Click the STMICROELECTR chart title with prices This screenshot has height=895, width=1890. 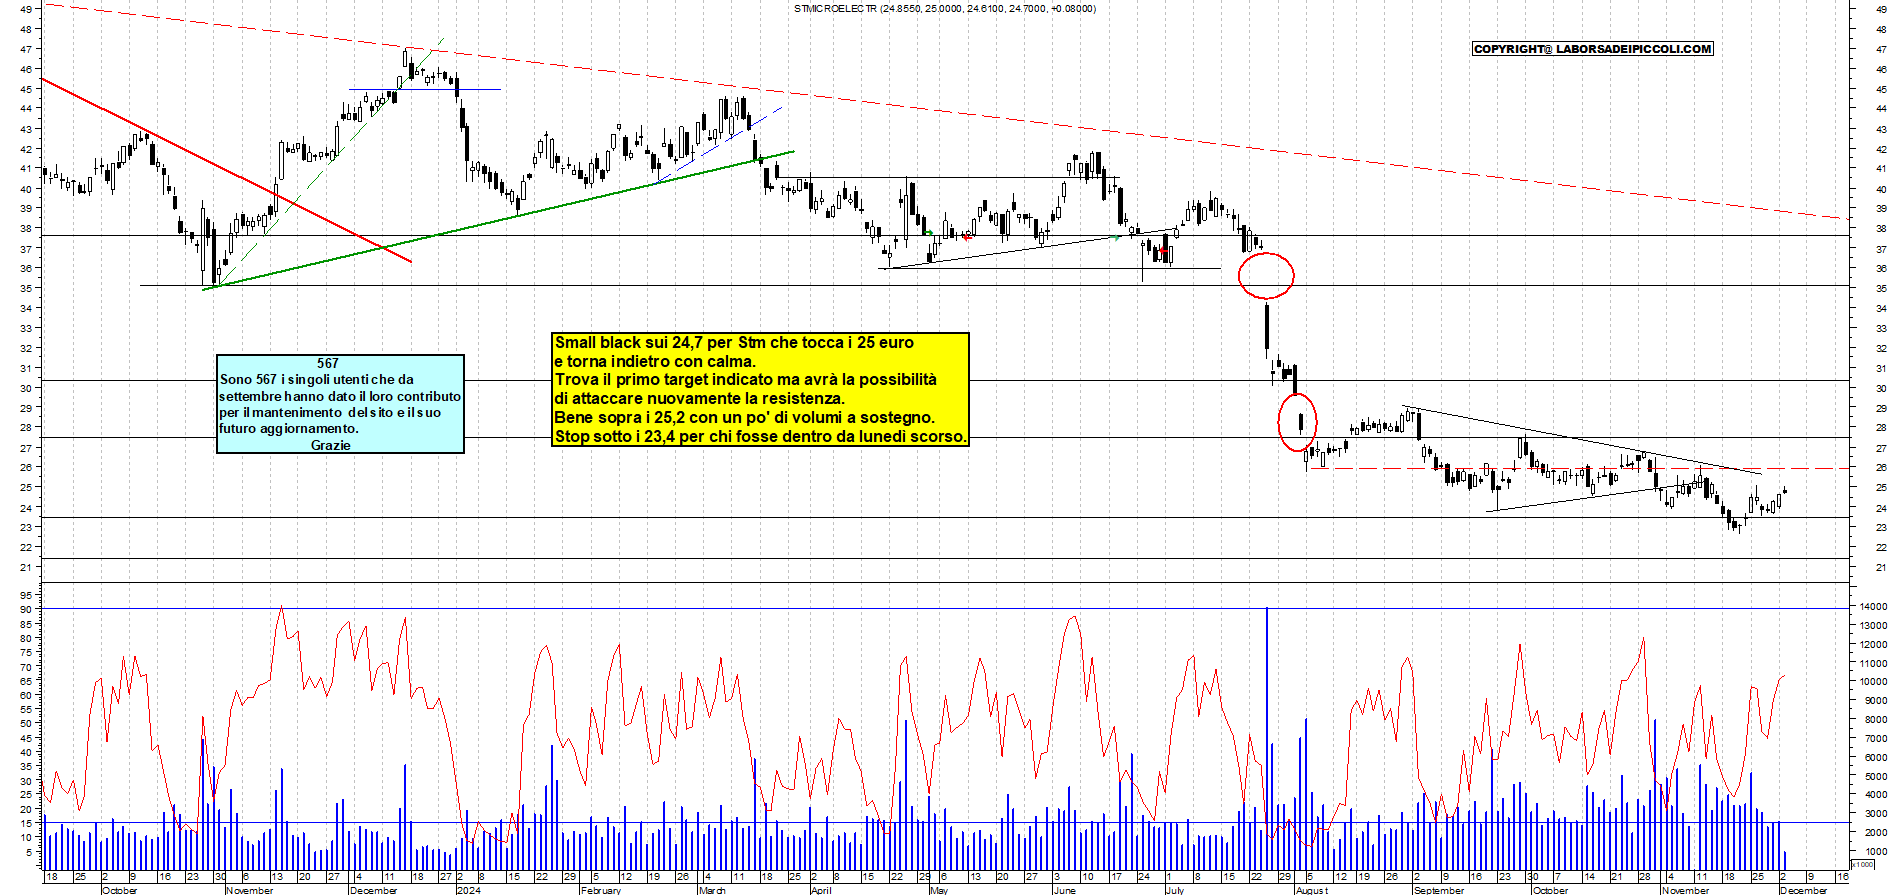coord(944,8)
